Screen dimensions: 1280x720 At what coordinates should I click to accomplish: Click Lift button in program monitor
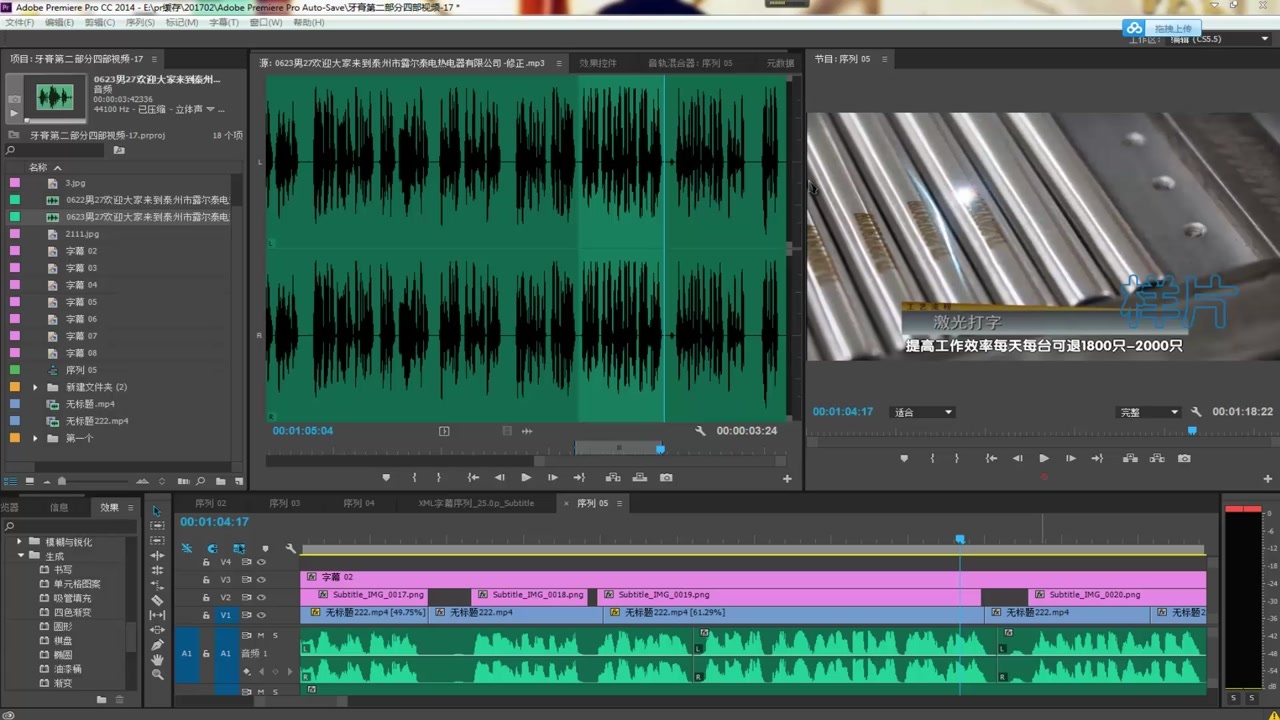(x=1130, y=458)
